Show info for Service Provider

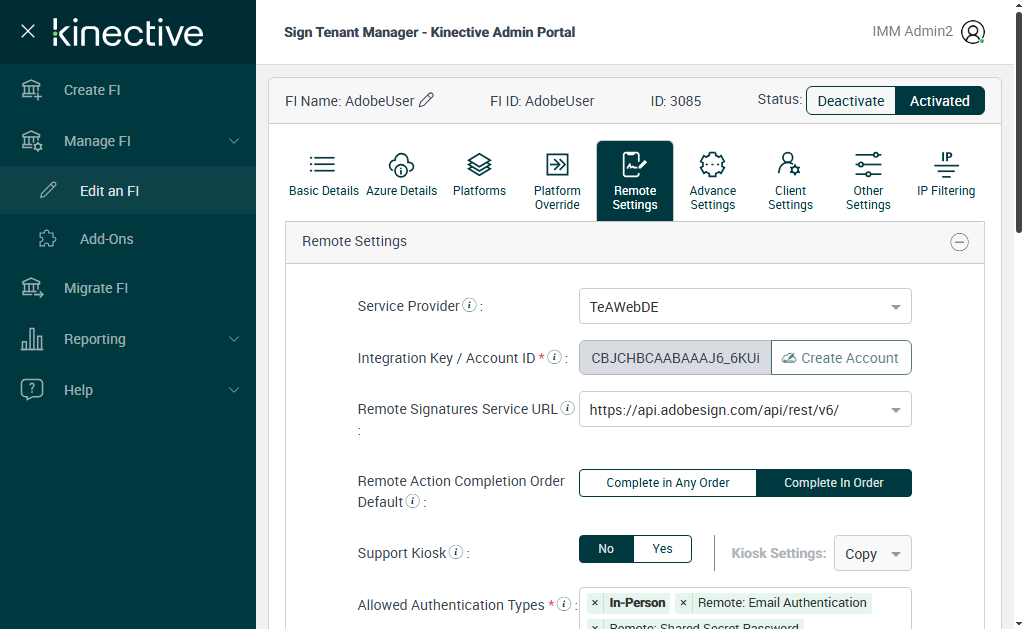[470, 305]
